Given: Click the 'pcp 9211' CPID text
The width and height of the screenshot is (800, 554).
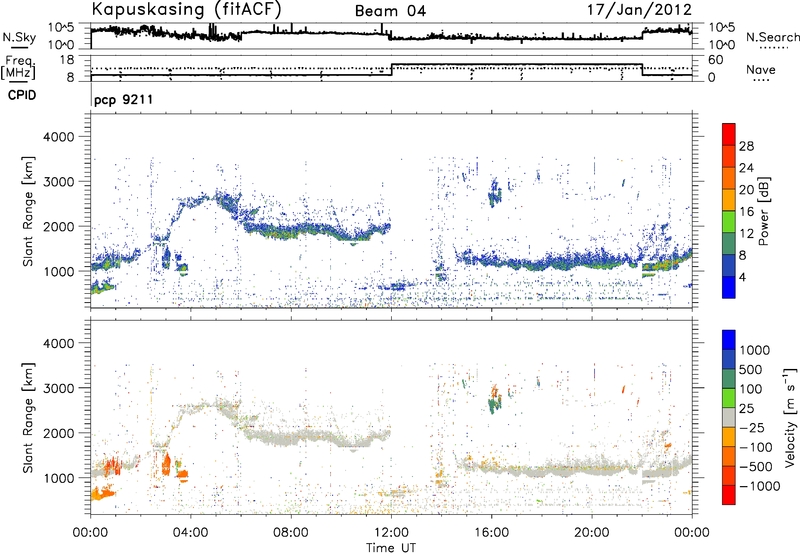Looking at the screenshot, I should [x=123, y=99].
